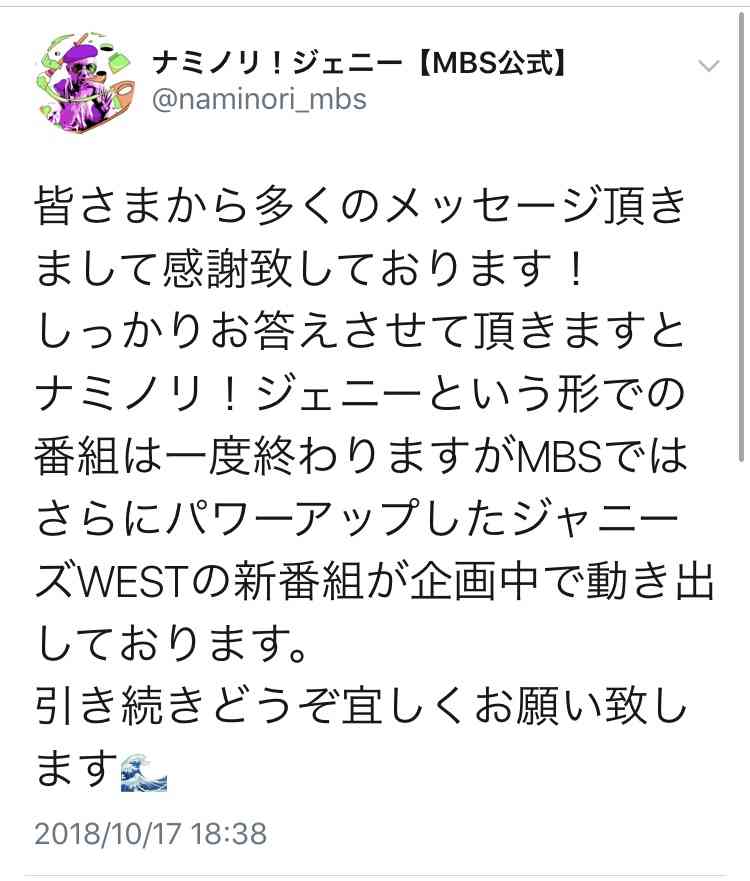Select the tweet line starting 皆さまから多くの
The height and width of the screenshot is (881, 750).
360,206
